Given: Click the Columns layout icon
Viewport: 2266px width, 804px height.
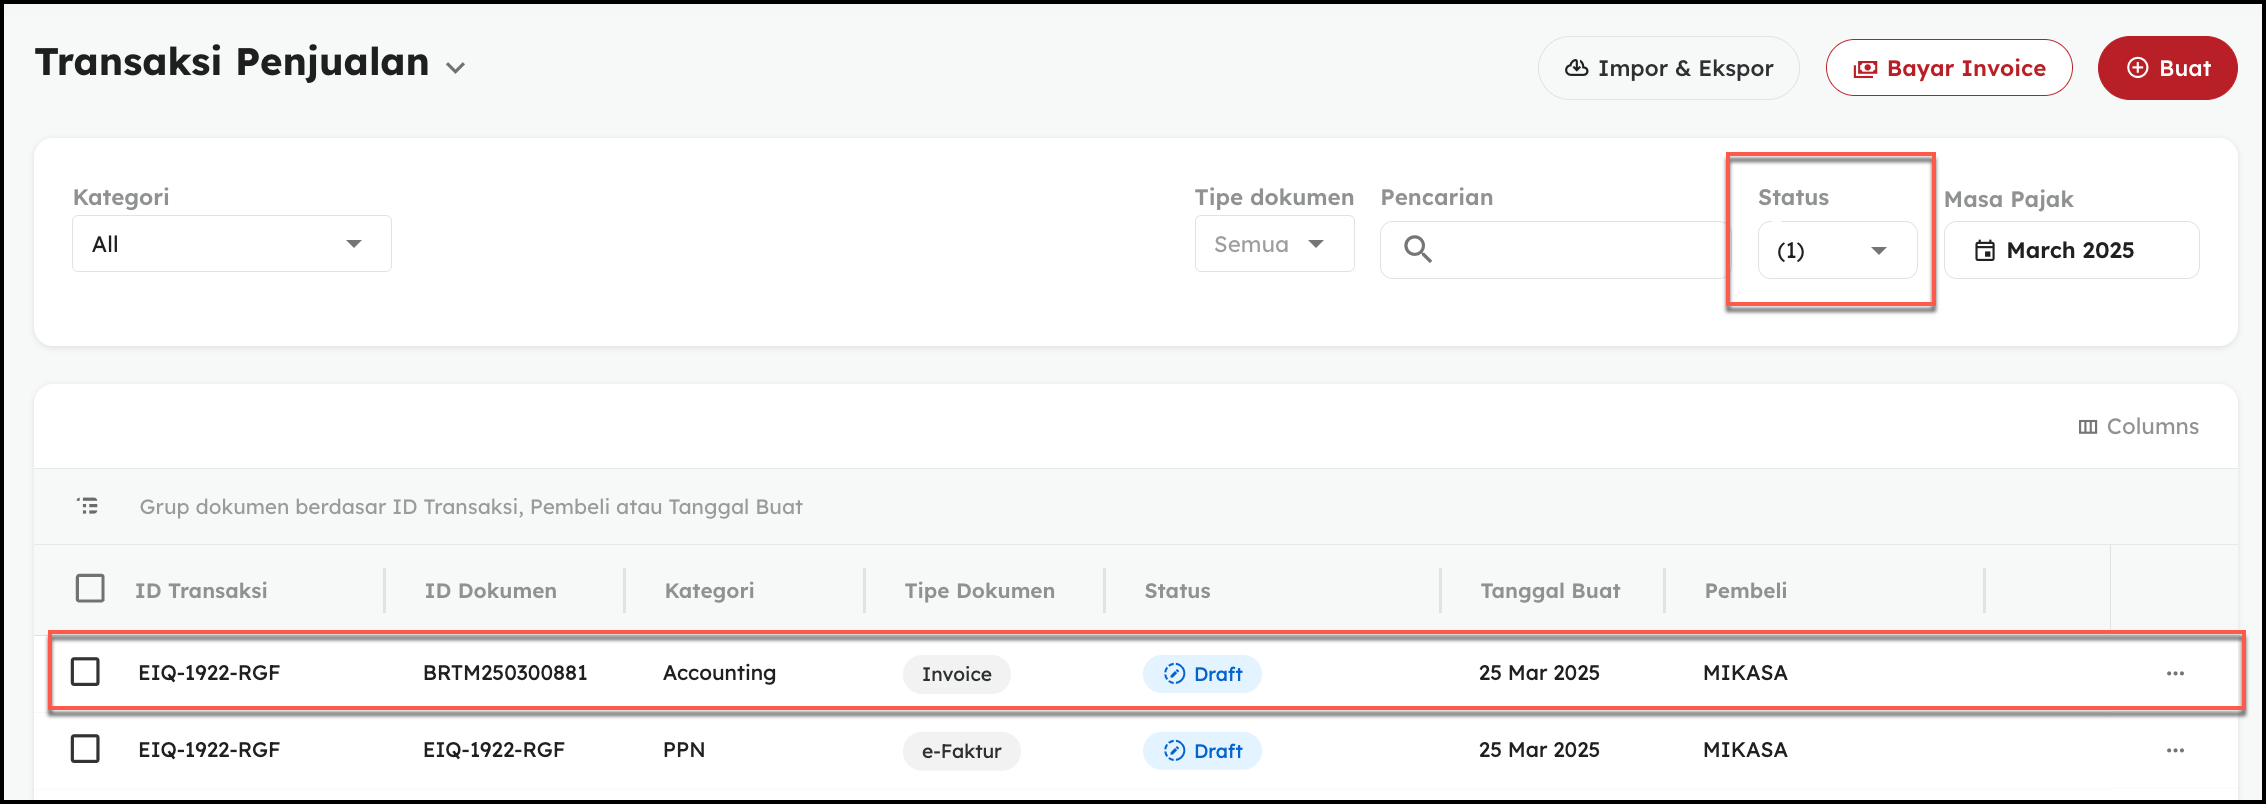Looking at the screenshot, I should [x=2087, y=427].
